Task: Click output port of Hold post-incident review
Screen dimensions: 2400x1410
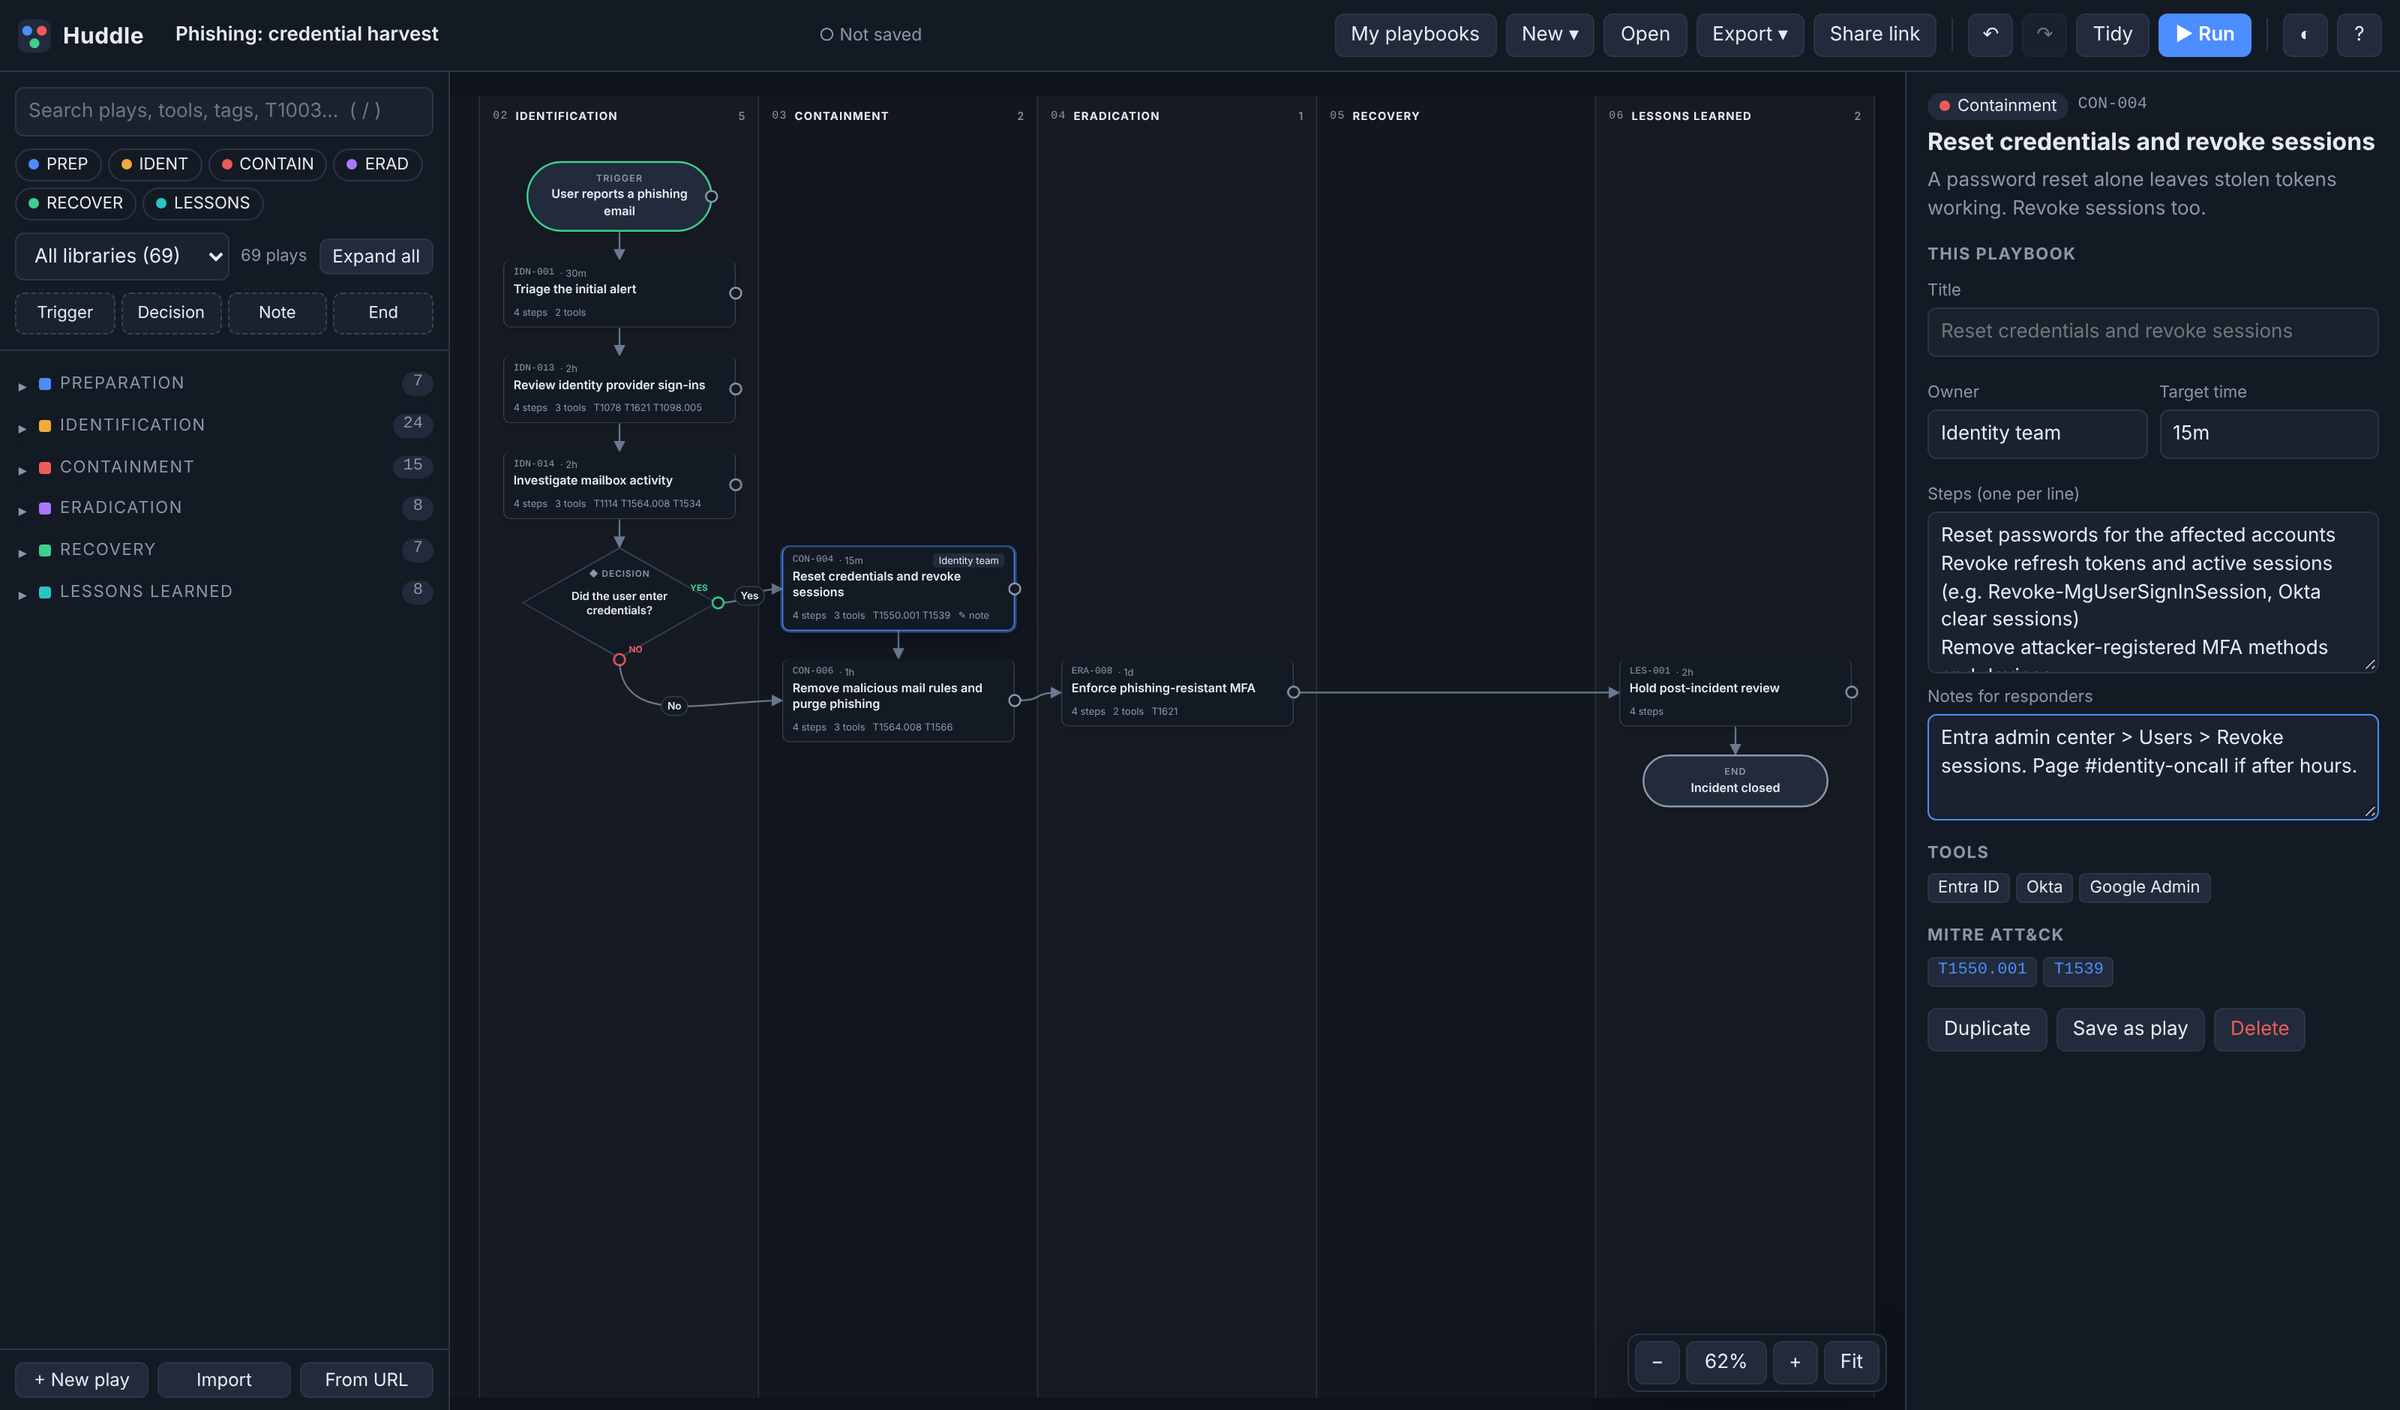Action: (x=1851, y=692)
